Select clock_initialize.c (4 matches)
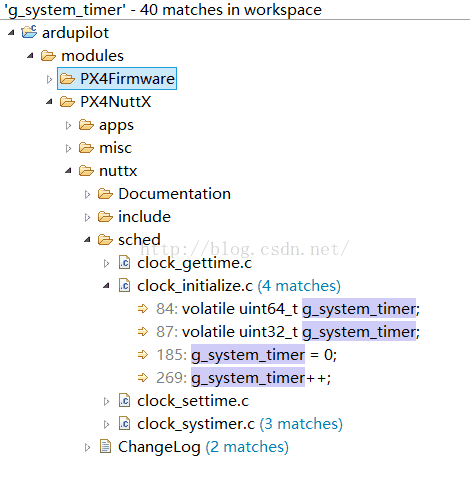470x477 pixels. pos(239,286)
